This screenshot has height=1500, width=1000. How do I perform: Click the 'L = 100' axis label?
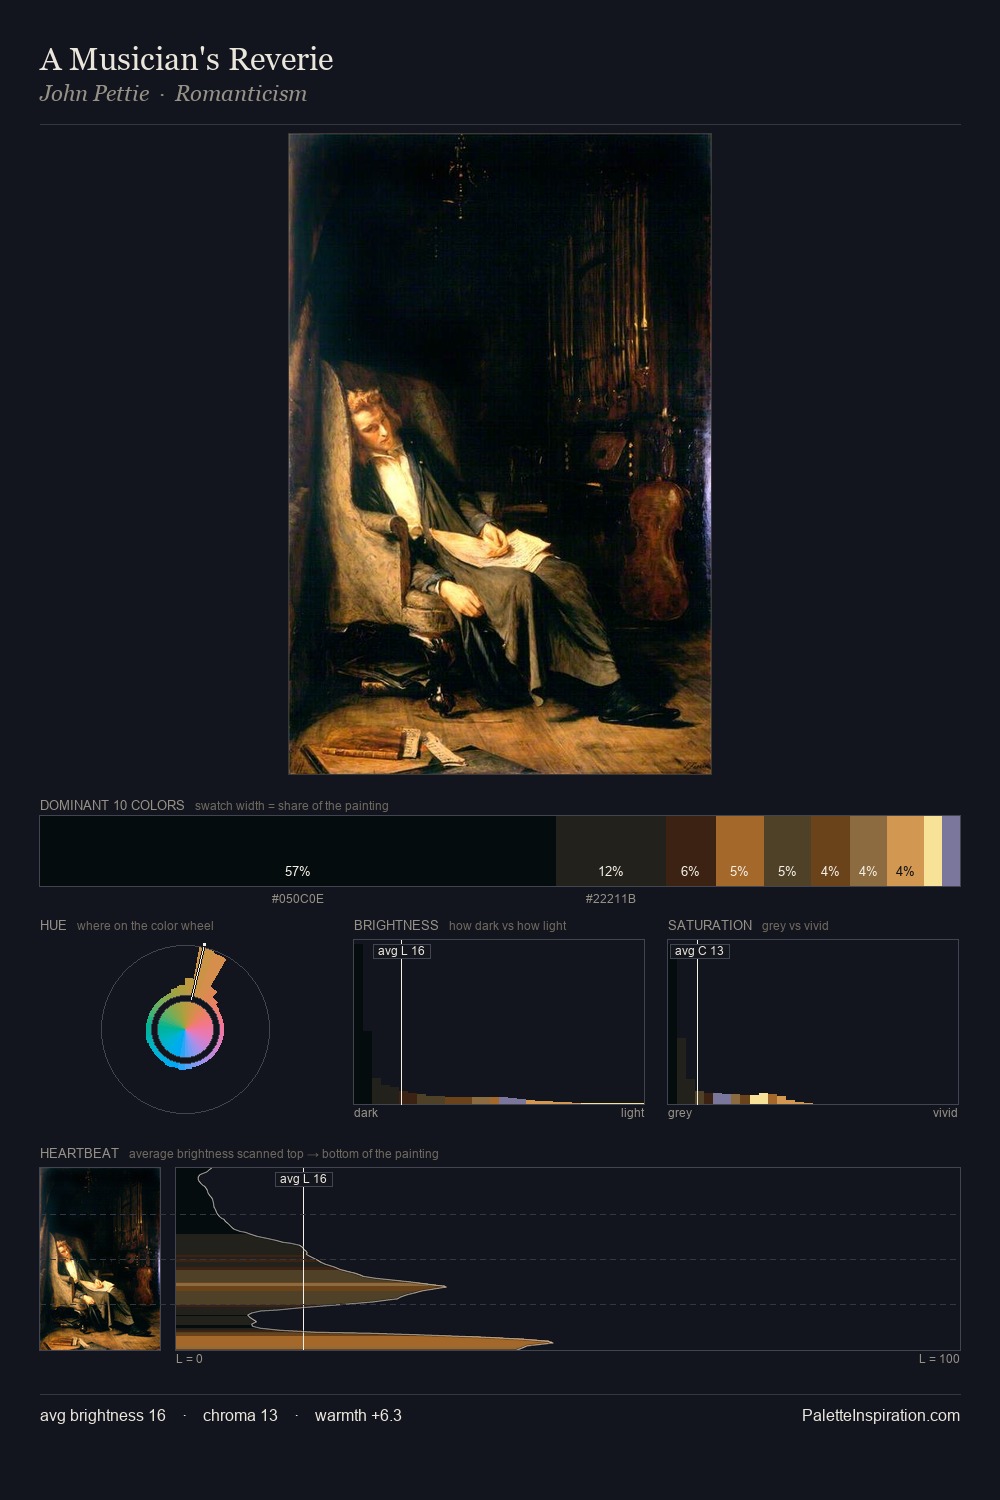[x=939, y=1359]
